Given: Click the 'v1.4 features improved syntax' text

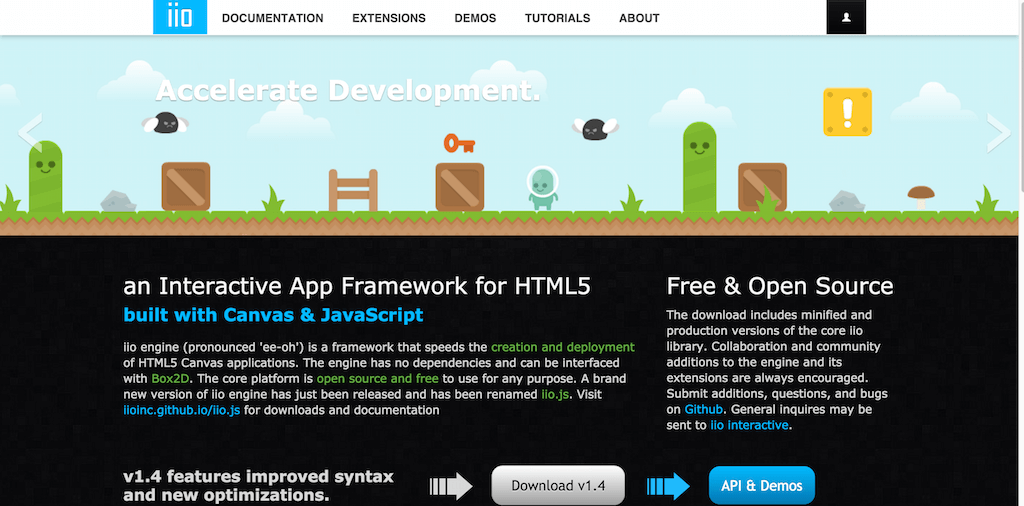Looking at the screenshot, I should 259,477.
